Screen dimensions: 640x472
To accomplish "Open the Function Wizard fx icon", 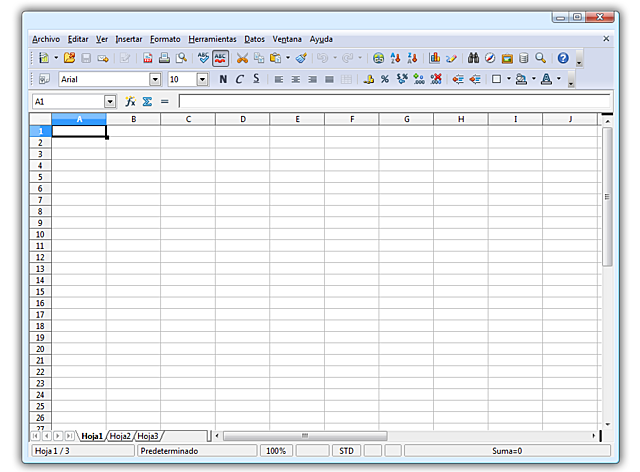I will tap(130, 101).
